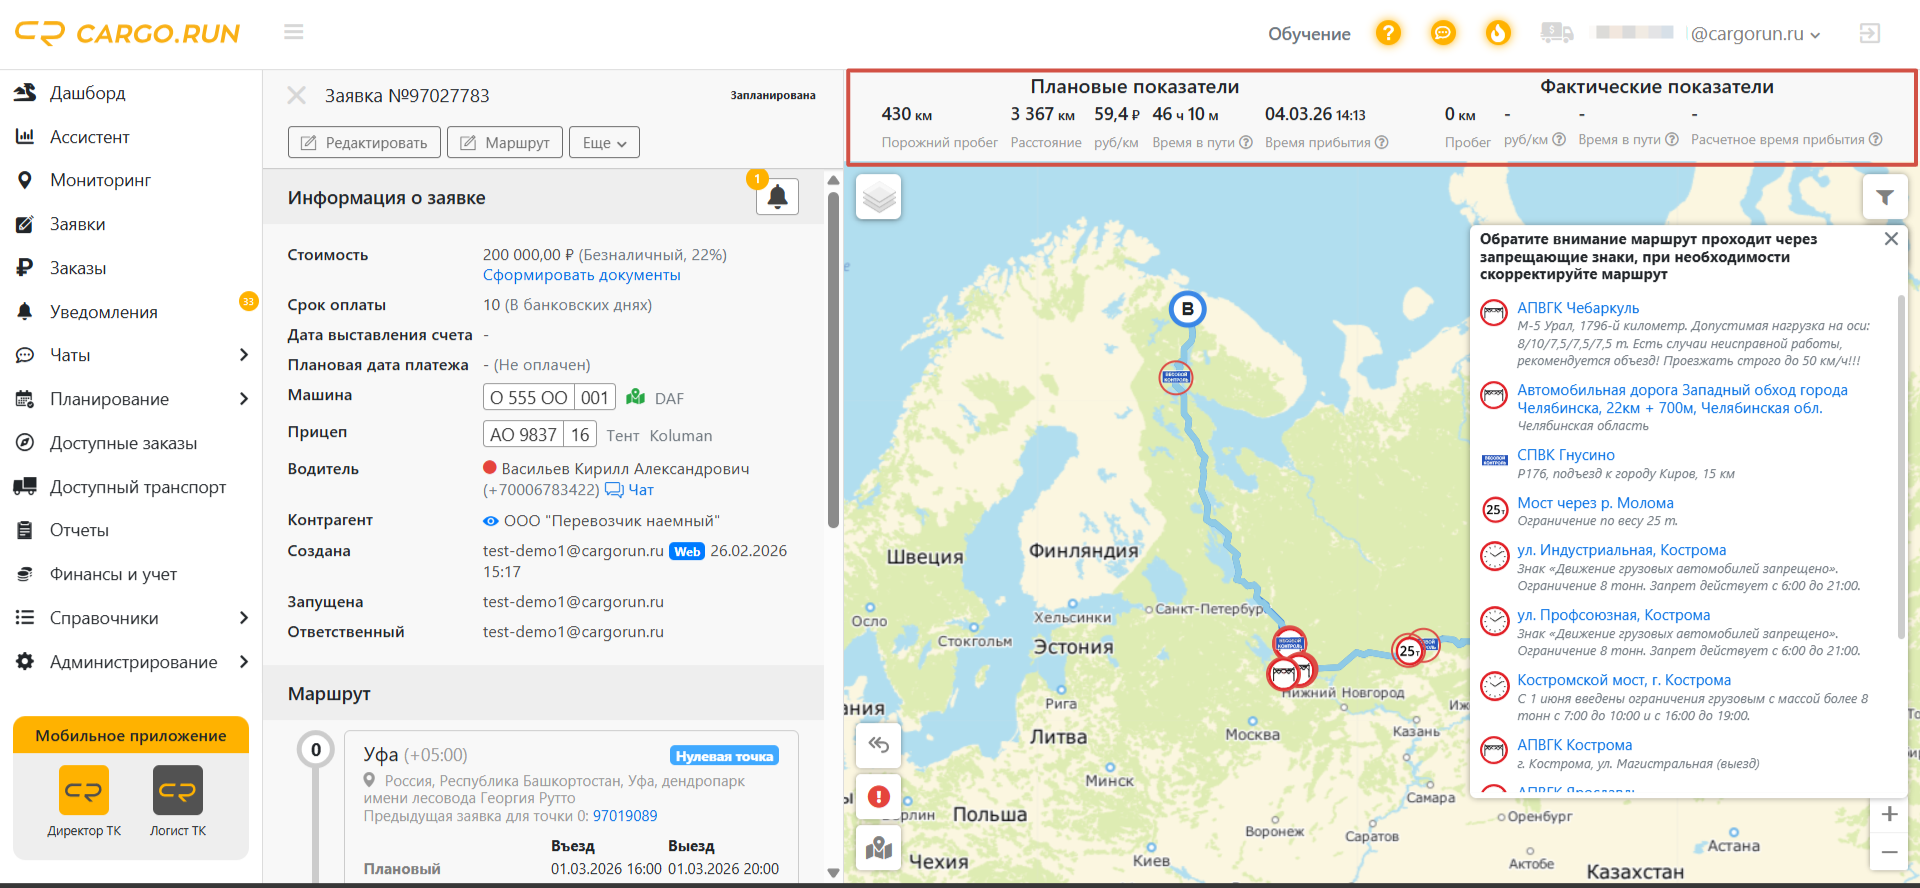Click the Маршрут button
The image size is (1920, 888).
tap(505, 142)
